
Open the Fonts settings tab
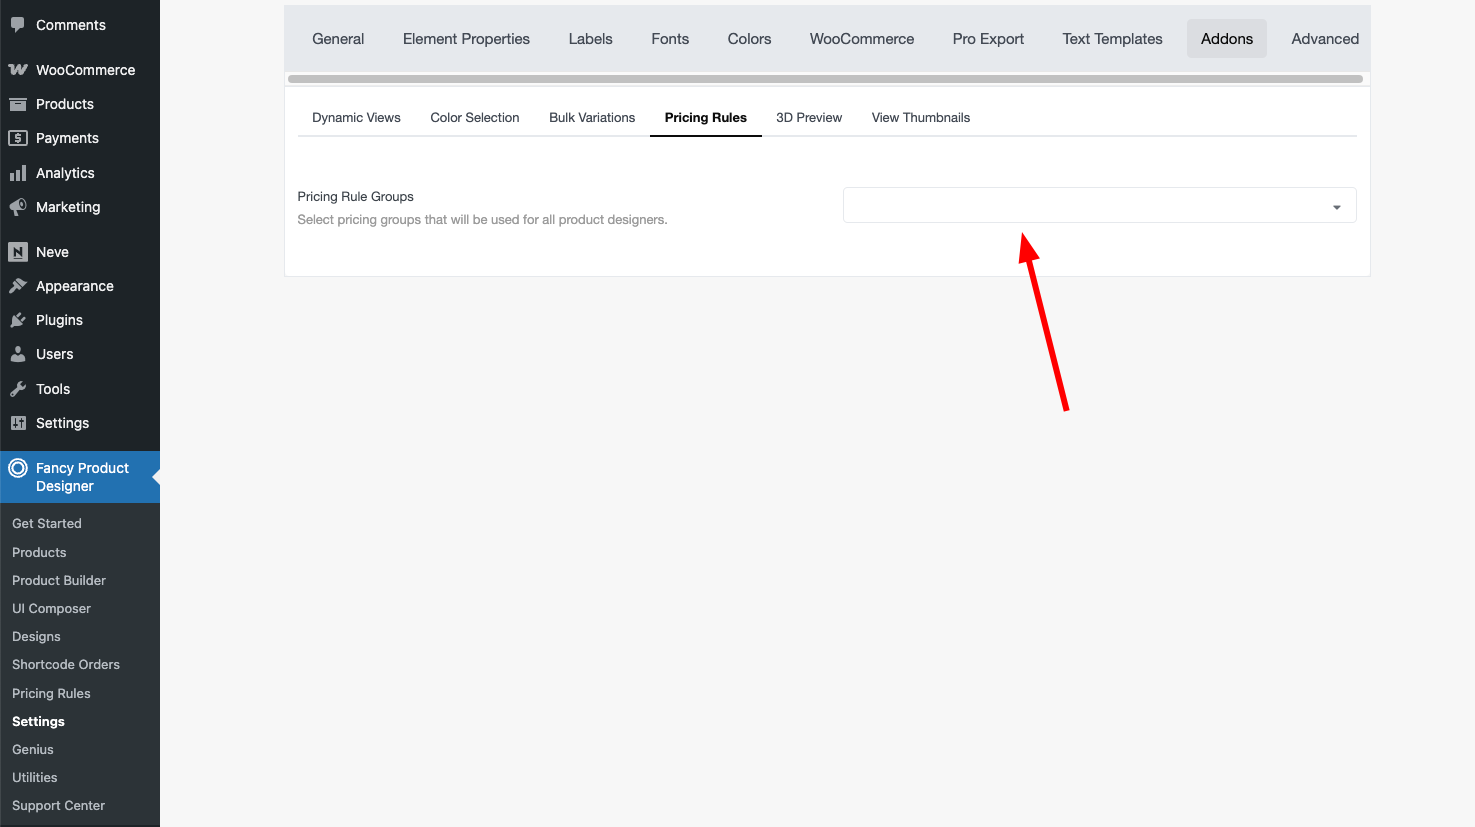click(x=670, y=39)
